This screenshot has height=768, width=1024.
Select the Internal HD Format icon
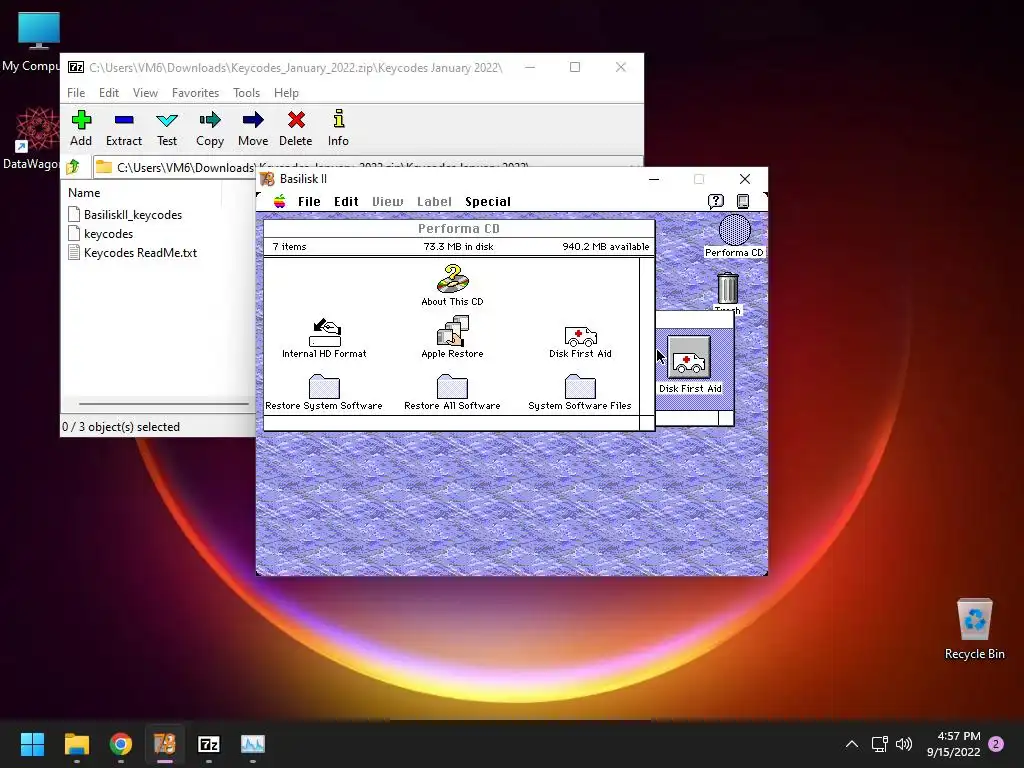[x=325, y=338]
